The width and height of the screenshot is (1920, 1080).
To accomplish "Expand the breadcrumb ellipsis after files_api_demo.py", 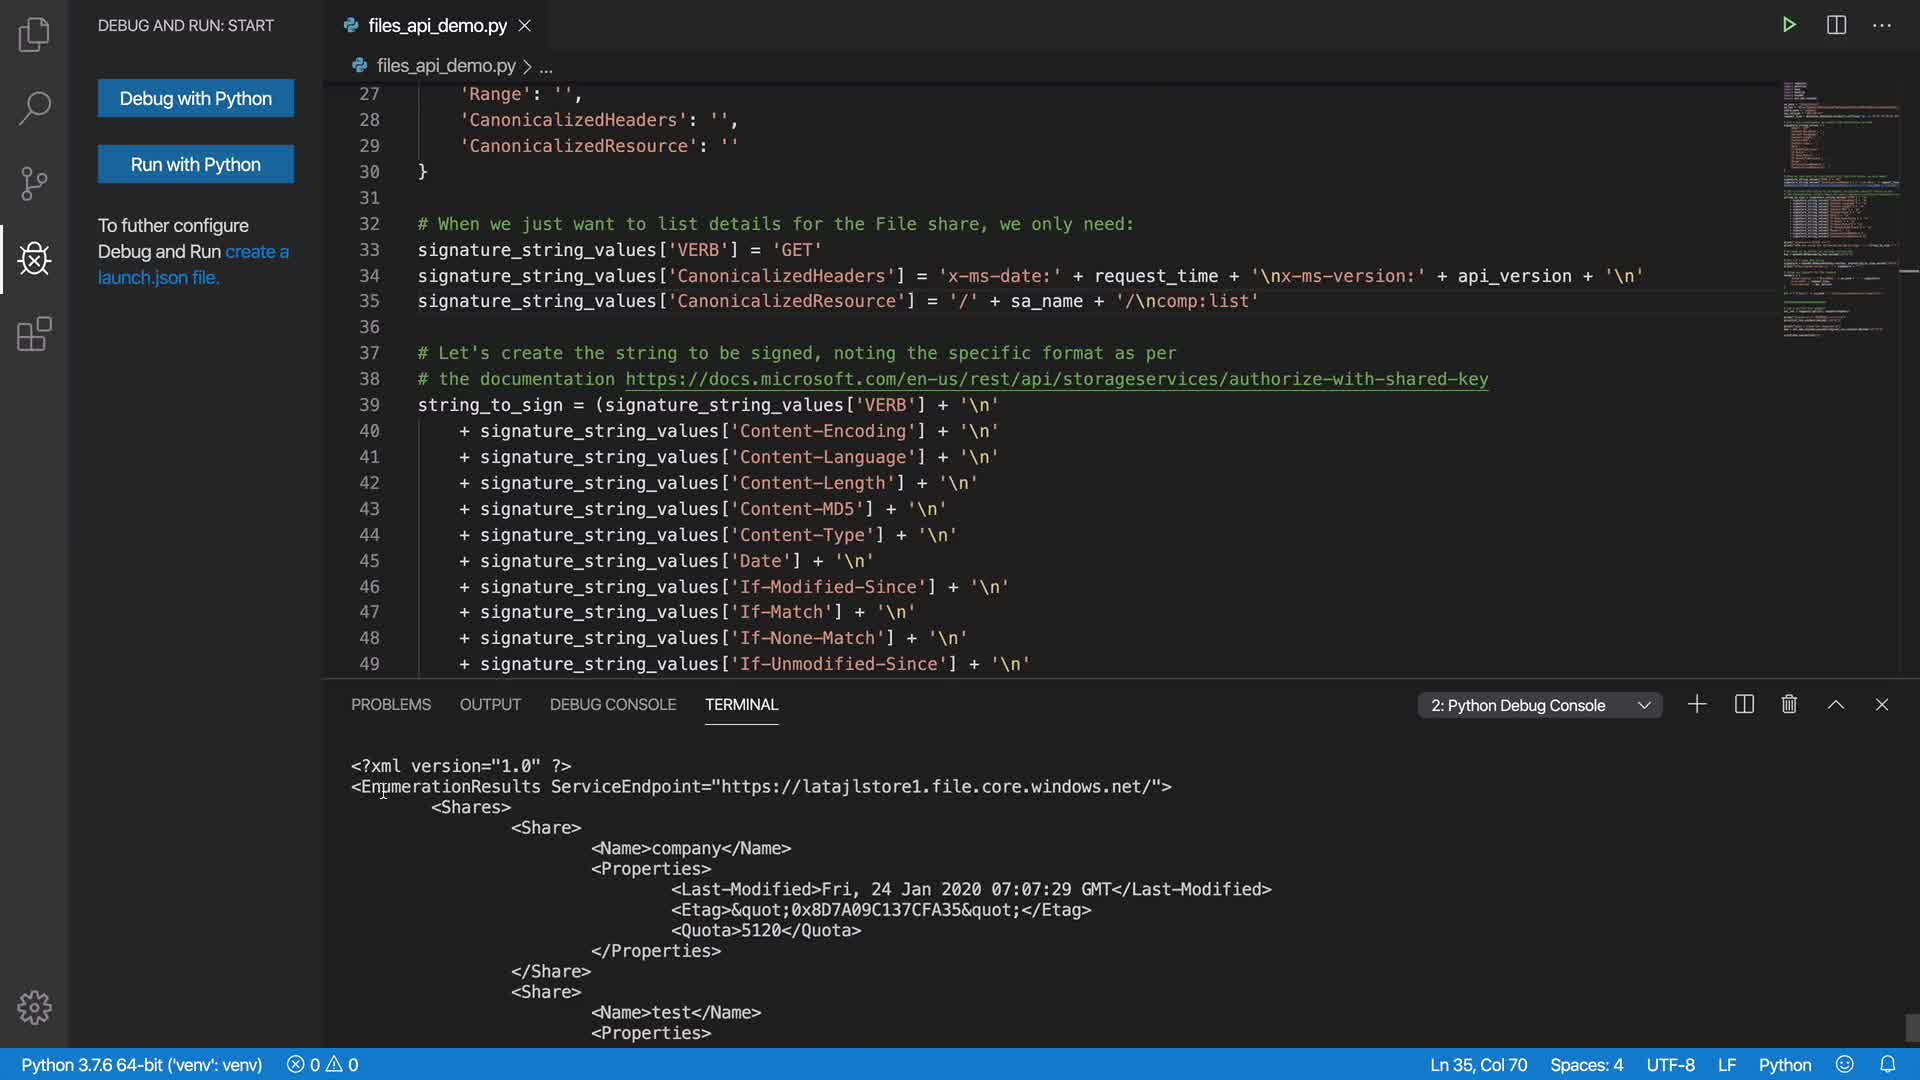I will (x=546, y=67).
